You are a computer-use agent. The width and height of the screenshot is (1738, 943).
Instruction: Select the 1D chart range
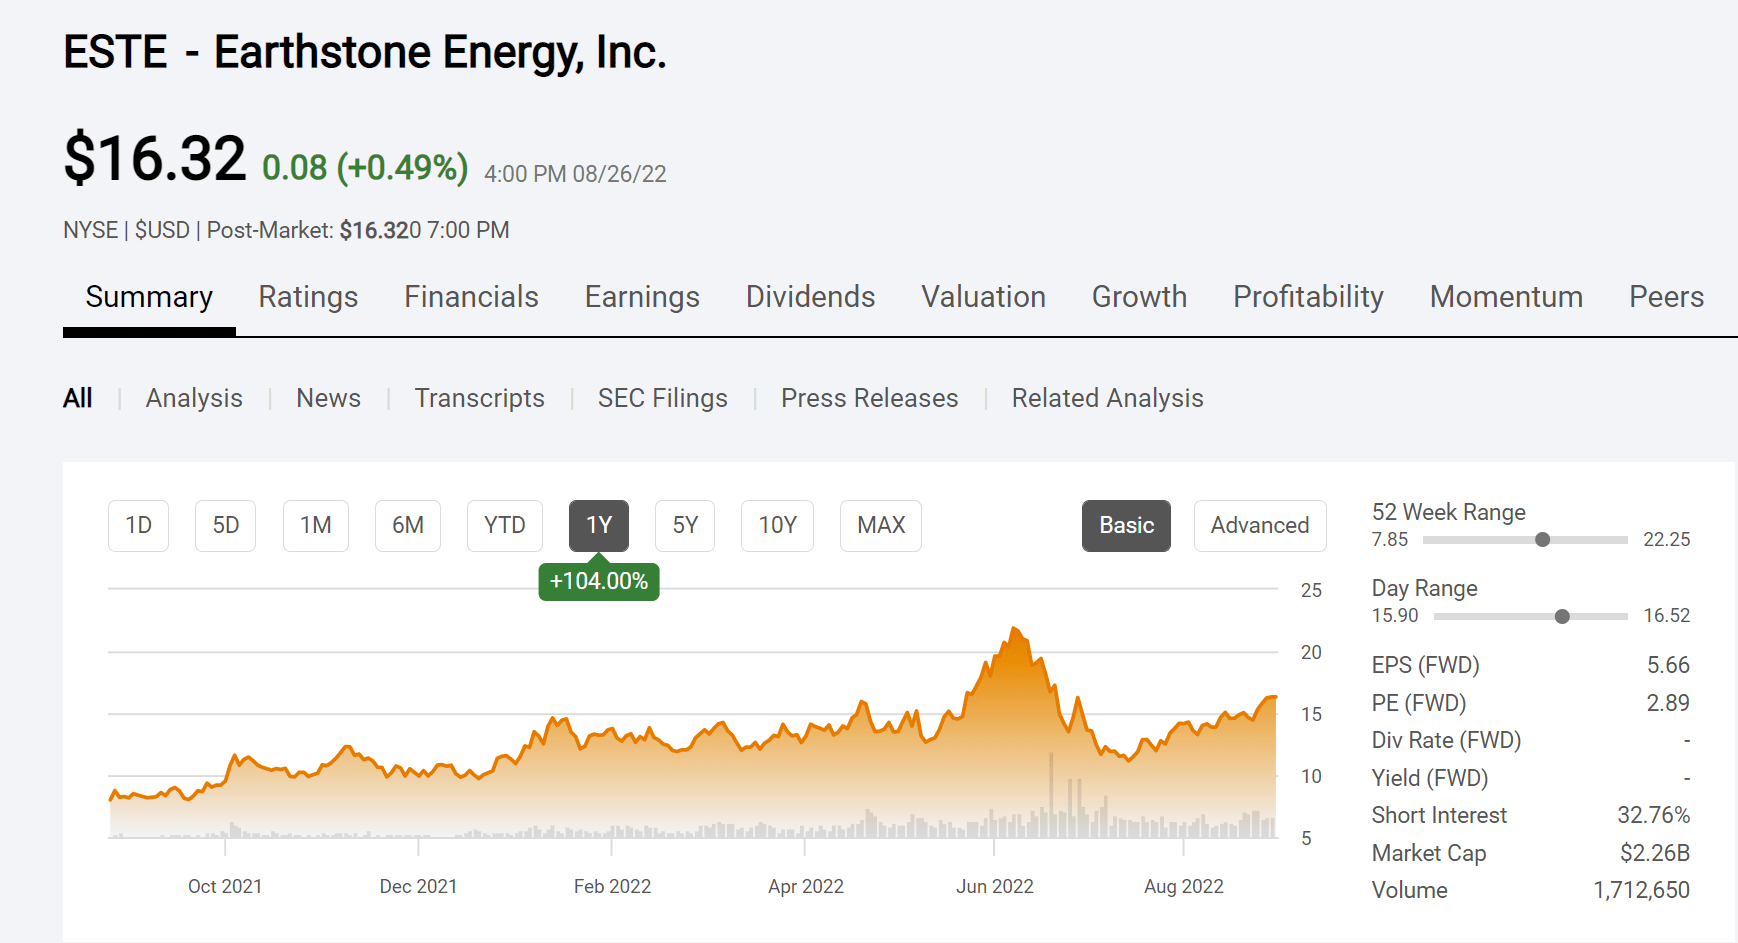click(138, 525)
